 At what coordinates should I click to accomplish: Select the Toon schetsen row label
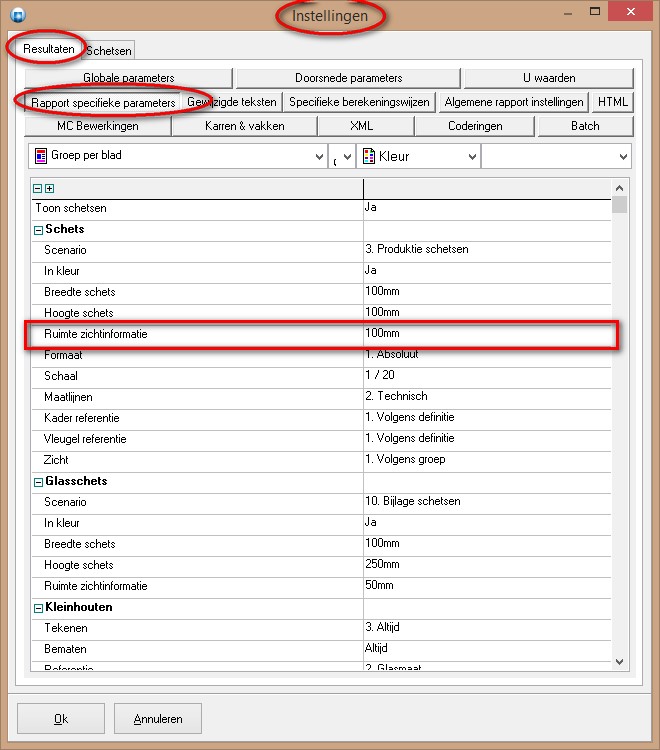coord(71,208)
